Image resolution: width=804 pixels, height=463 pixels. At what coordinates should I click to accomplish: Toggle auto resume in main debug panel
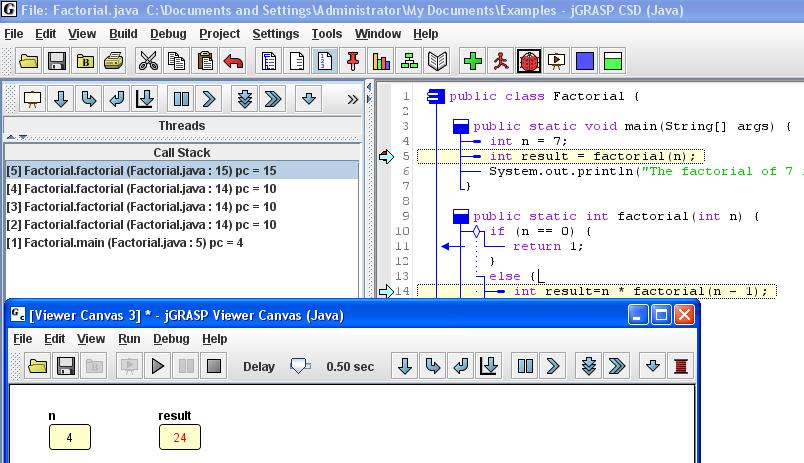[273, 98]
